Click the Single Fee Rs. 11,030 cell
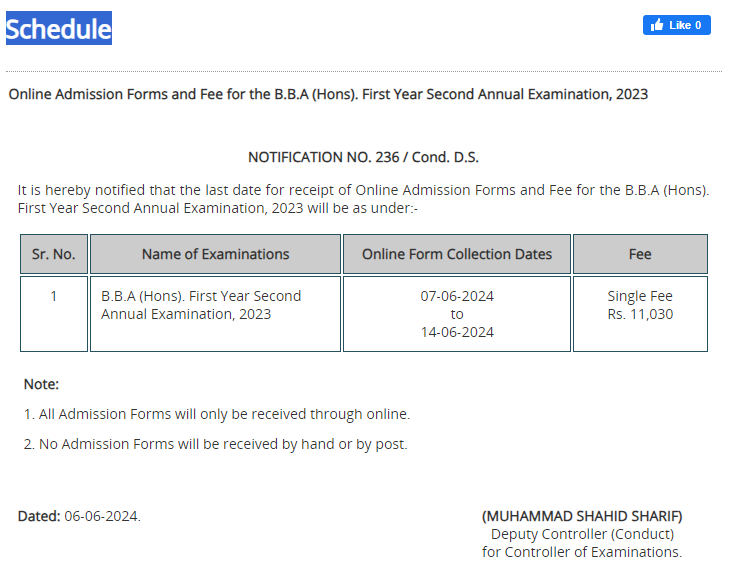755x575 pixels. 640,314
